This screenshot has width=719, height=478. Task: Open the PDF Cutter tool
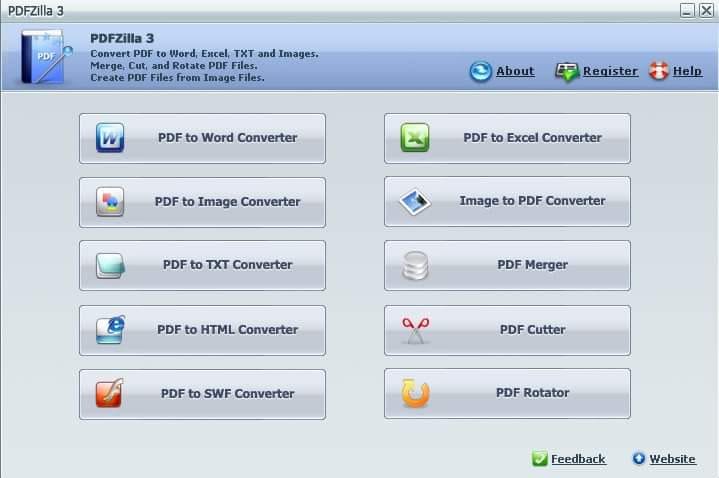[x=507, y=330]
